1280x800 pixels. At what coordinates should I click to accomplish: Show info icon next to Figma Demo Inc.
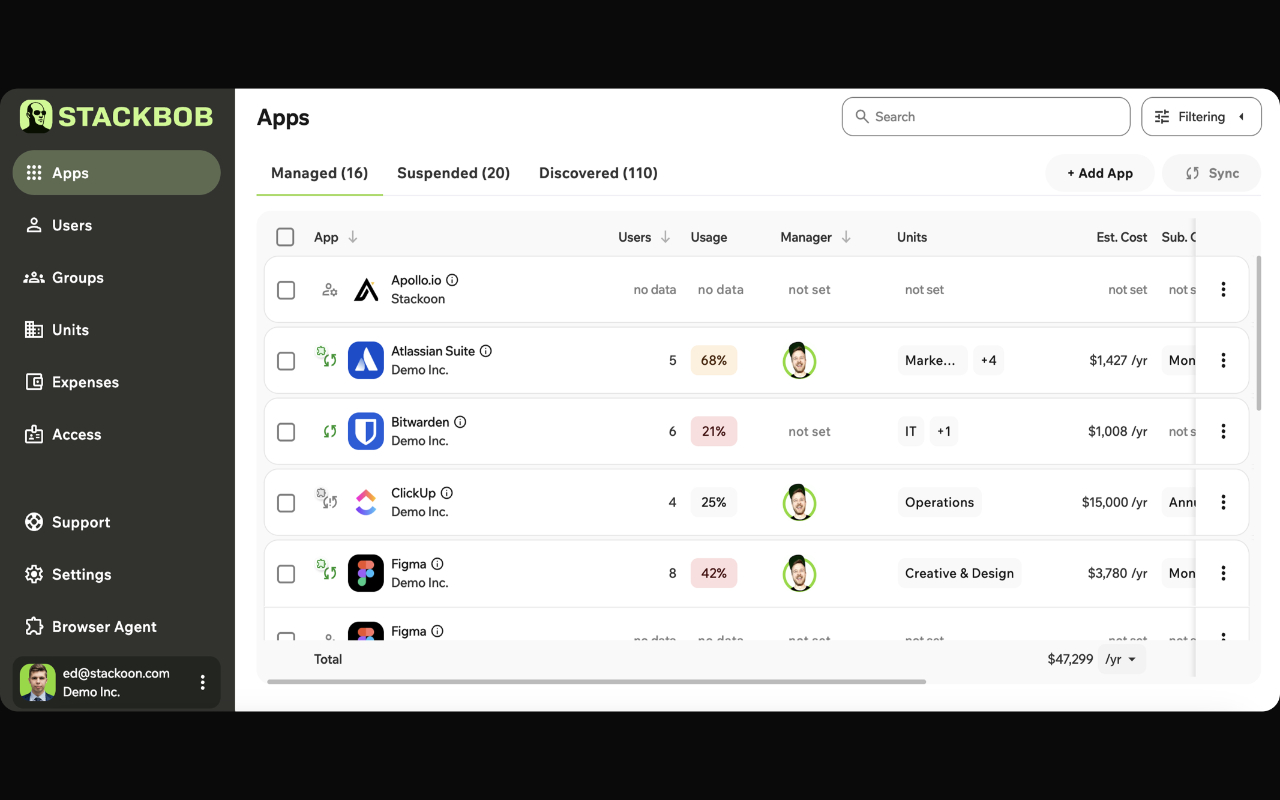[x=437, y=564]
